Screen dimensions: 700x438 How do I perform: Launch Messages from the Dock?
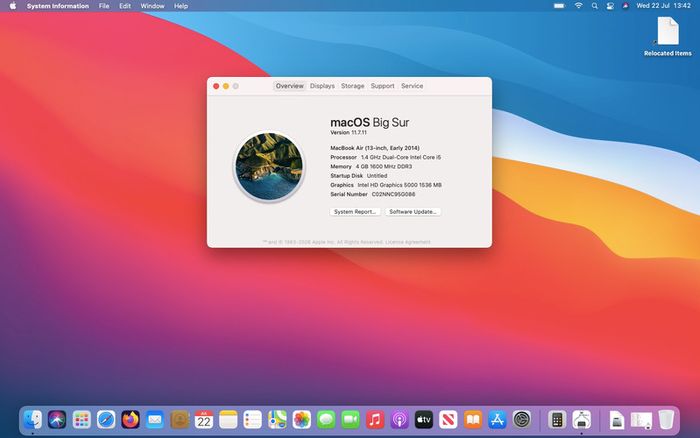pyautogui.click(x=326, y=420)
